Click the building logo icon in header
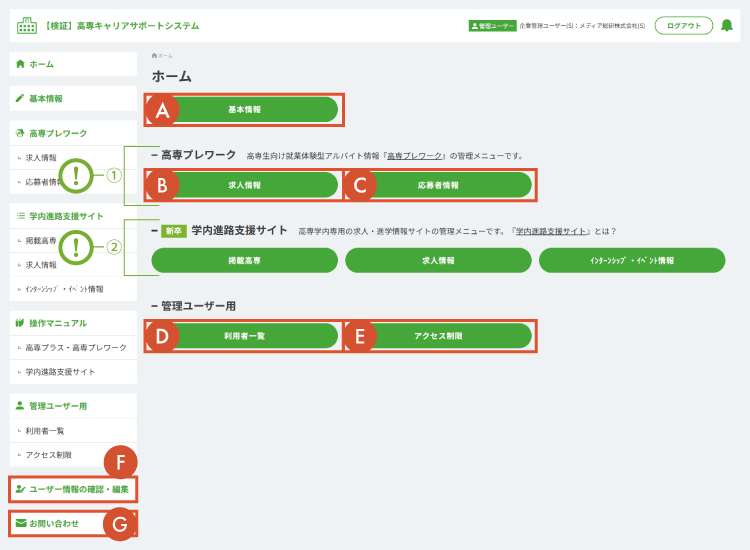750x550 pixels. coord(27,25)
